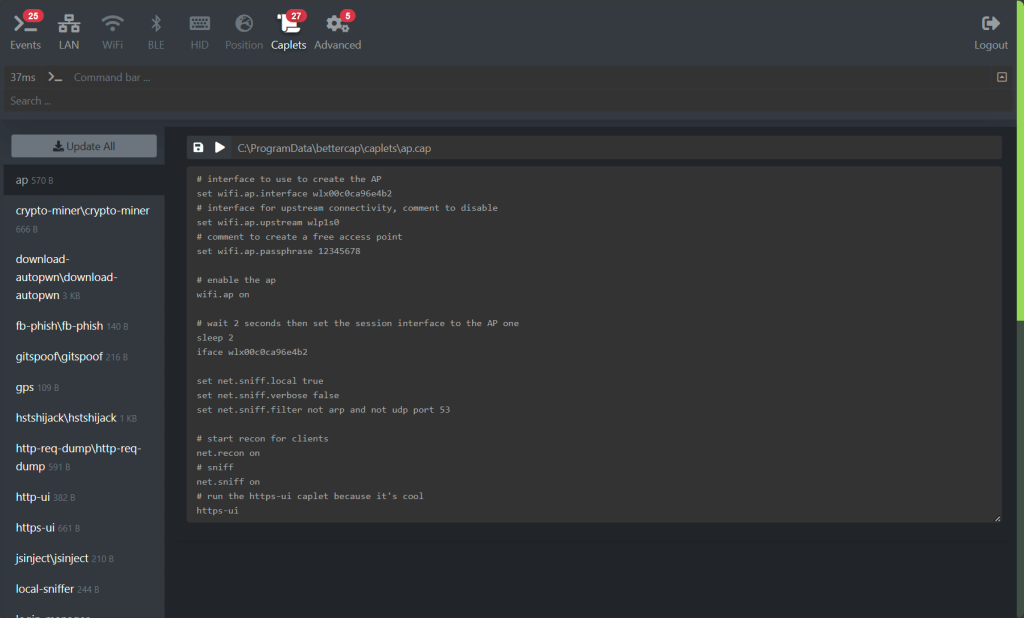Select the https-ui caplet
Viewport: 1024px width, 618px height.
pyautogui.click(x=36, y=527)
